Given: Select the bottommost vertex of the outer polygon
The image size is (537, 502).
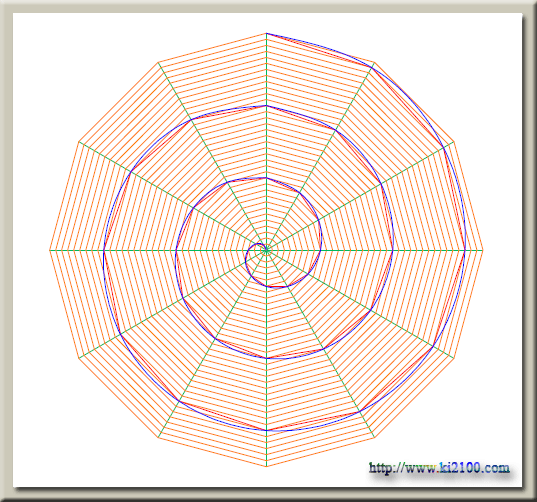Looking at the screenshot, I should (266, 466).
